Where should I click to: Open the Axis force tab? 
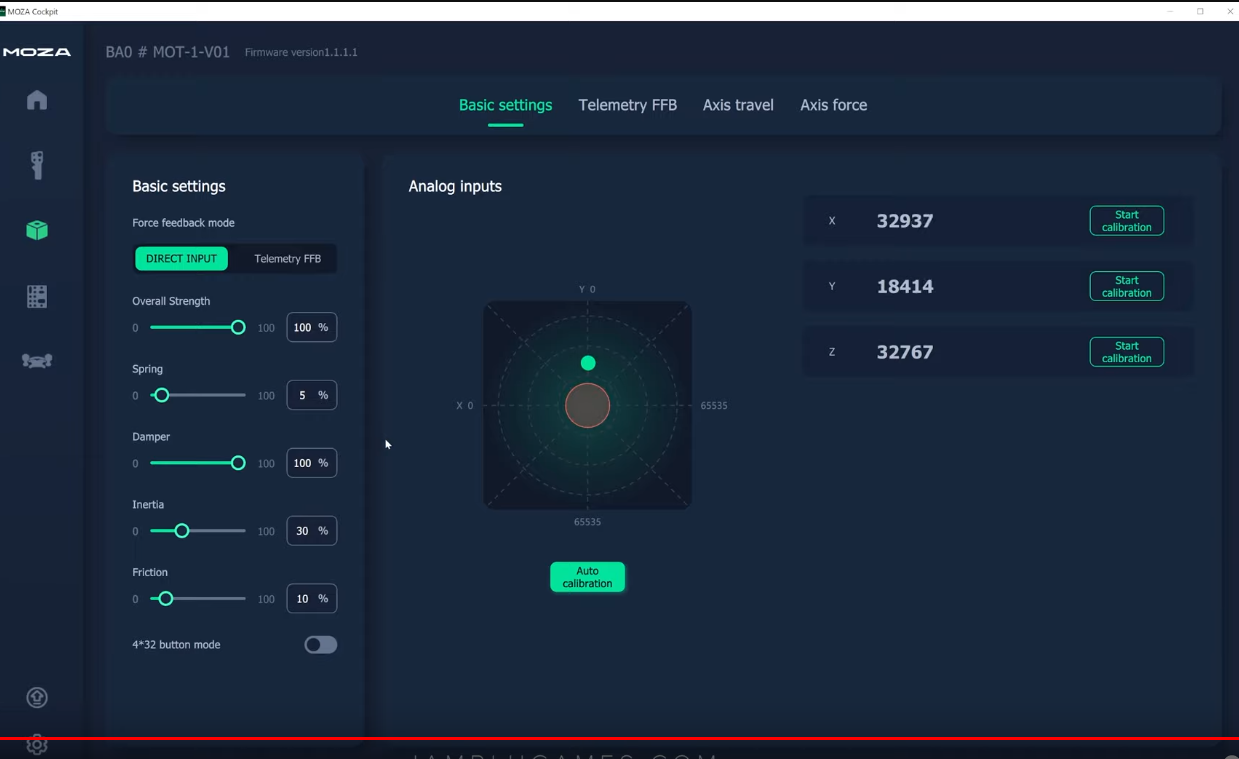click(833, 105)
